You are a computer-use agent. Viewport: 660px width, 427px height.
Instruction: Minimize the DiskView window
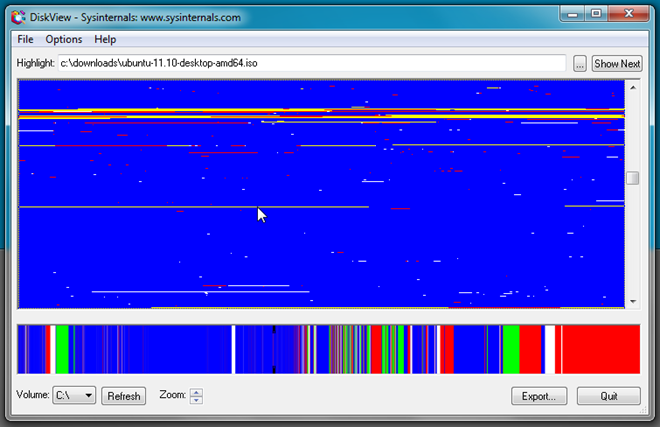(572, 14)
